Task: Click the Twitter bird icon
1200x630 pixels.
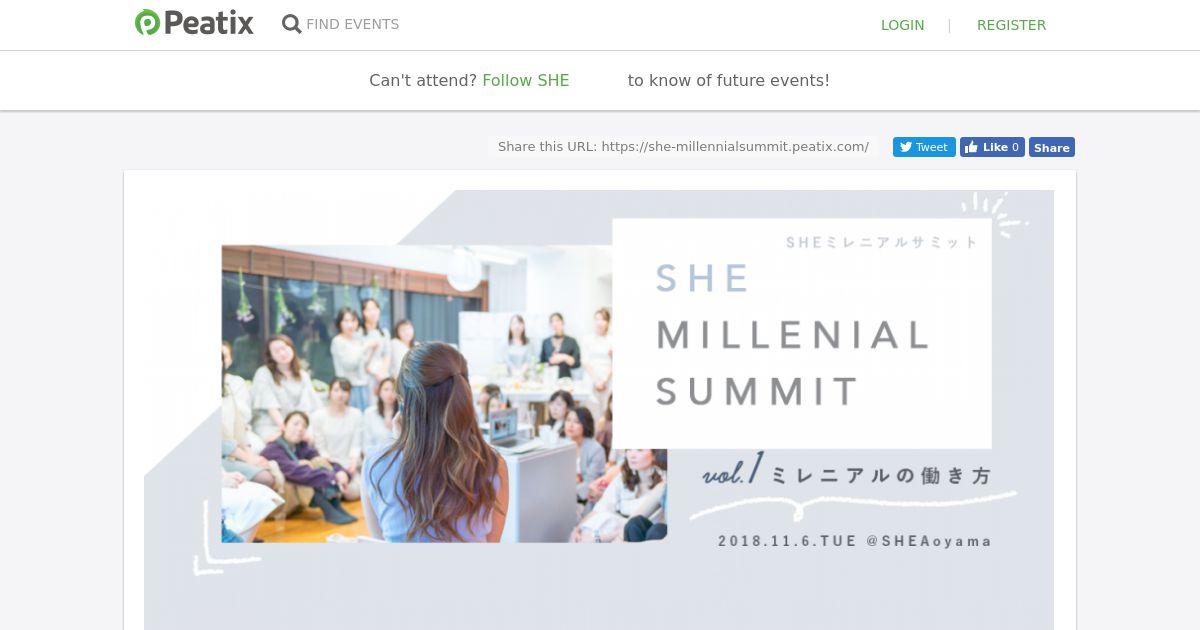Action: tap(905, 147)
